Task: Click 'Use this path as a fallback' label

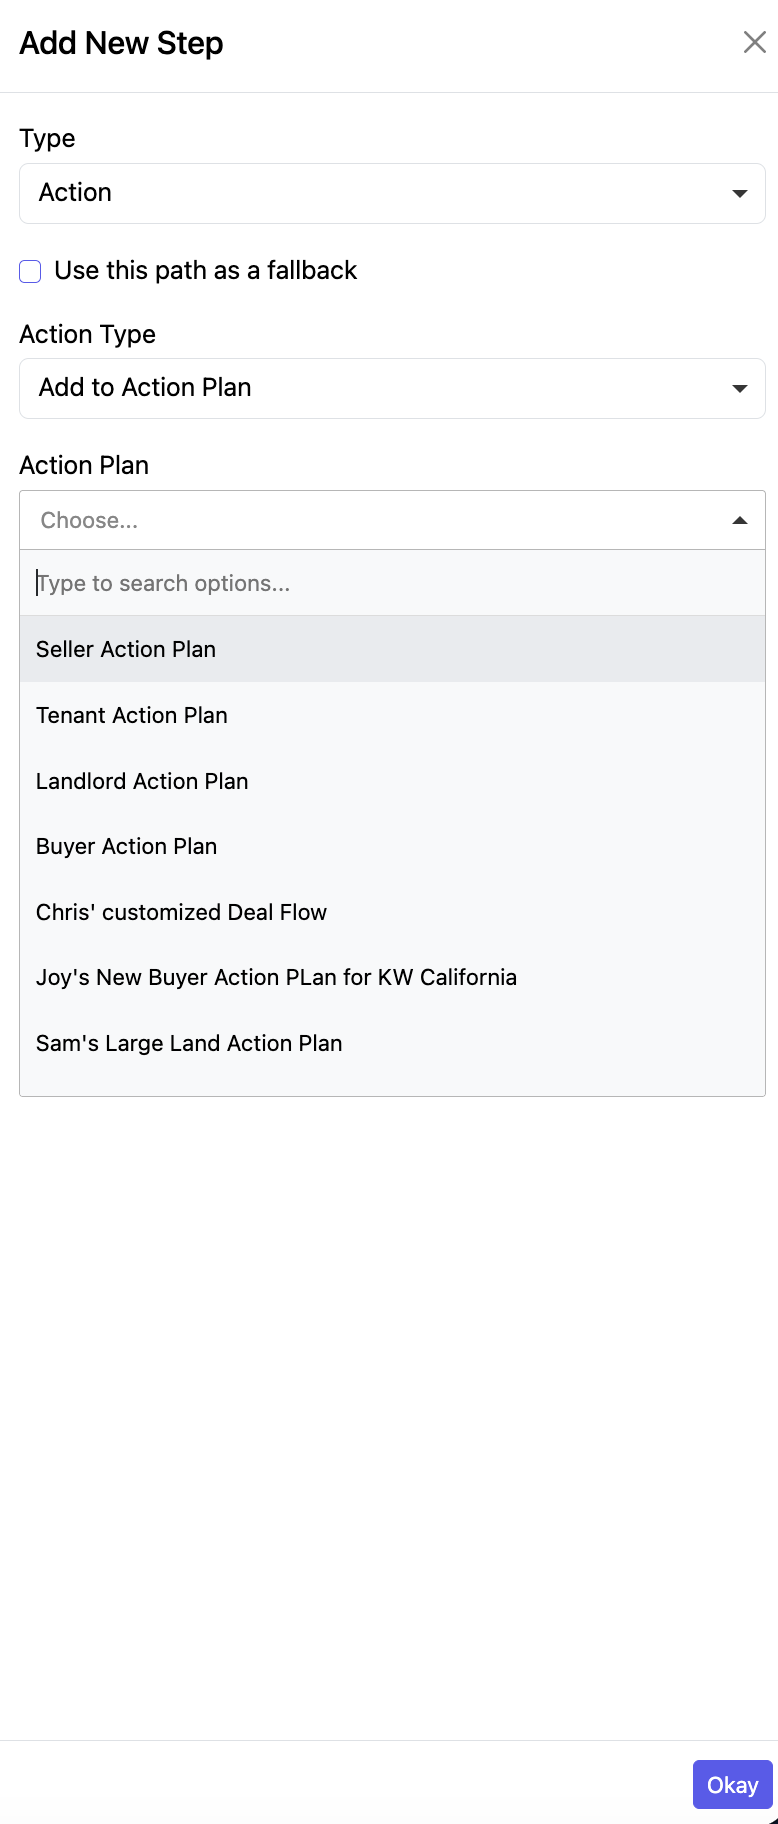Action: 205,271
